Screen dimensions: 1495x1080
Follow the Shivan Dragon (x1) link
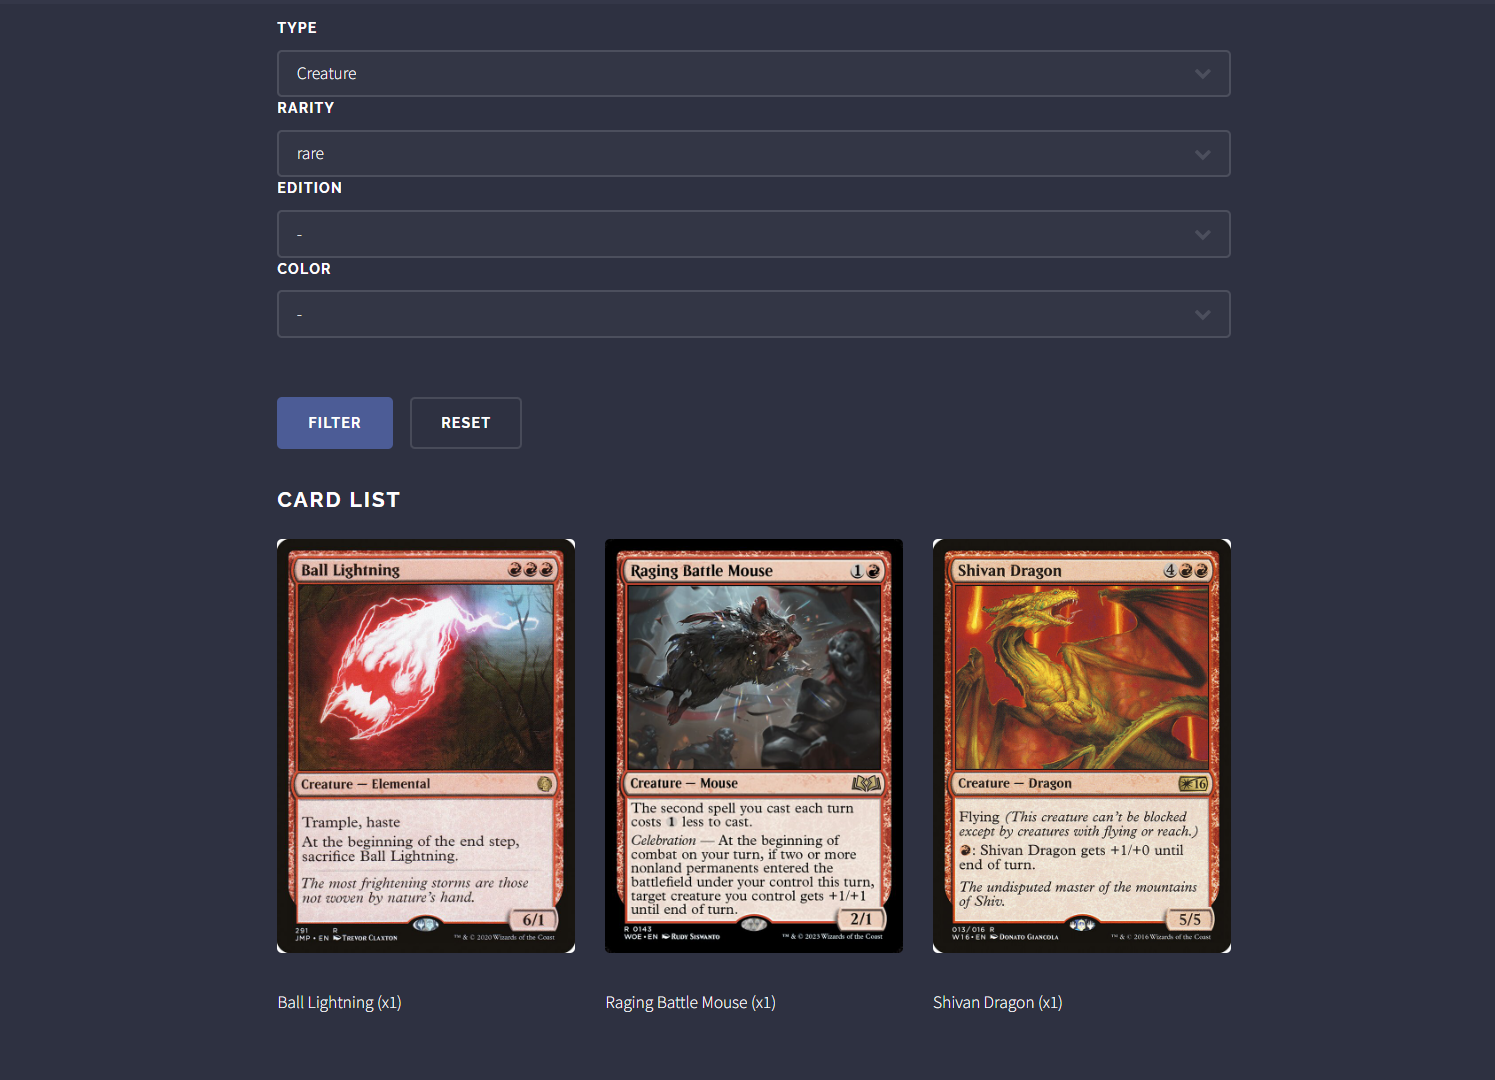click(998, 1002)
